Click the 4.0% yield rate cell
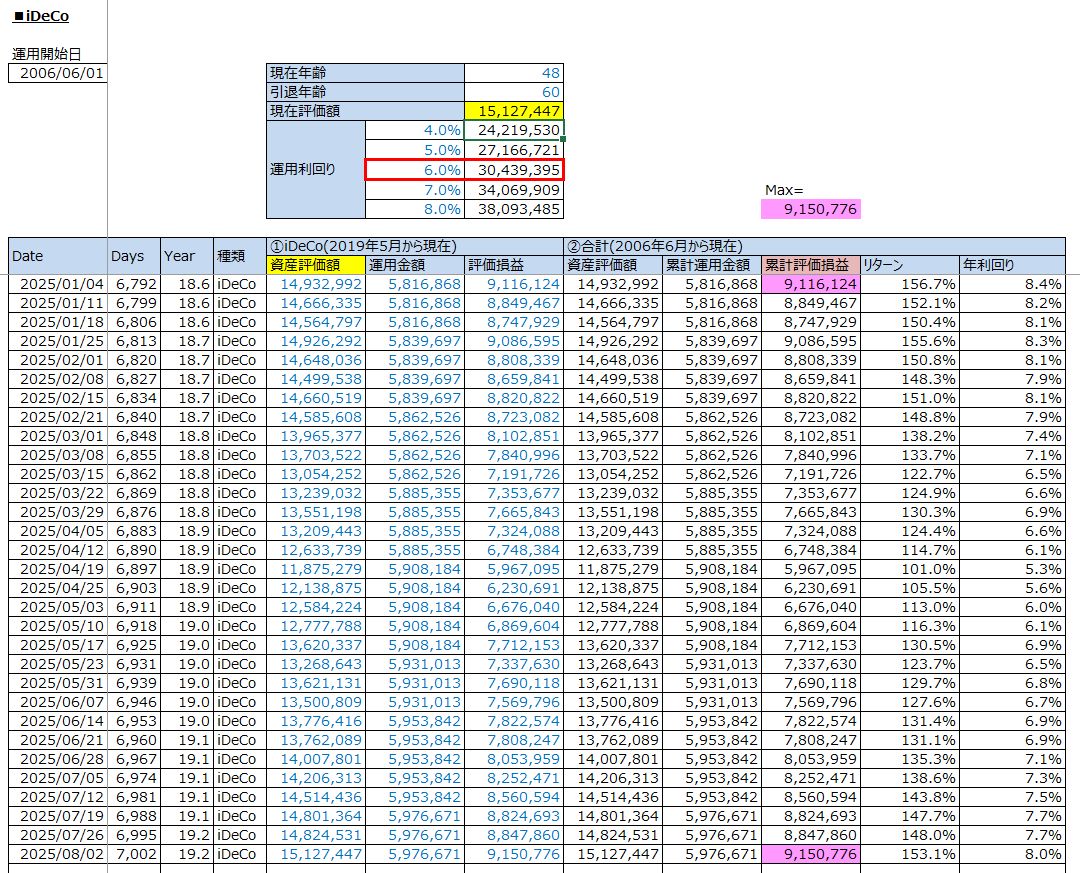The height and width of the screenshot is (873, 1080). click(x=415, y=130)
